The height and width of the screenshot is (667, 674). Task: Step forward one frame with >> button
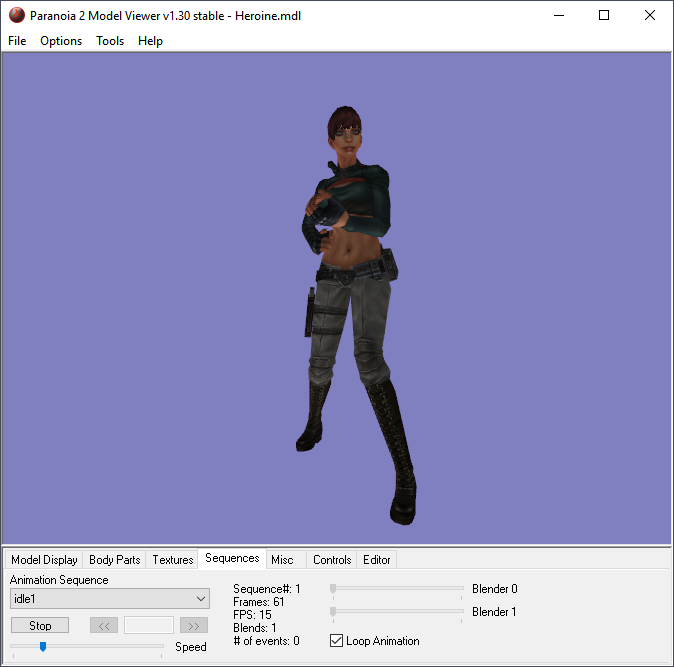pyautogui.click(x=194, y=626)
